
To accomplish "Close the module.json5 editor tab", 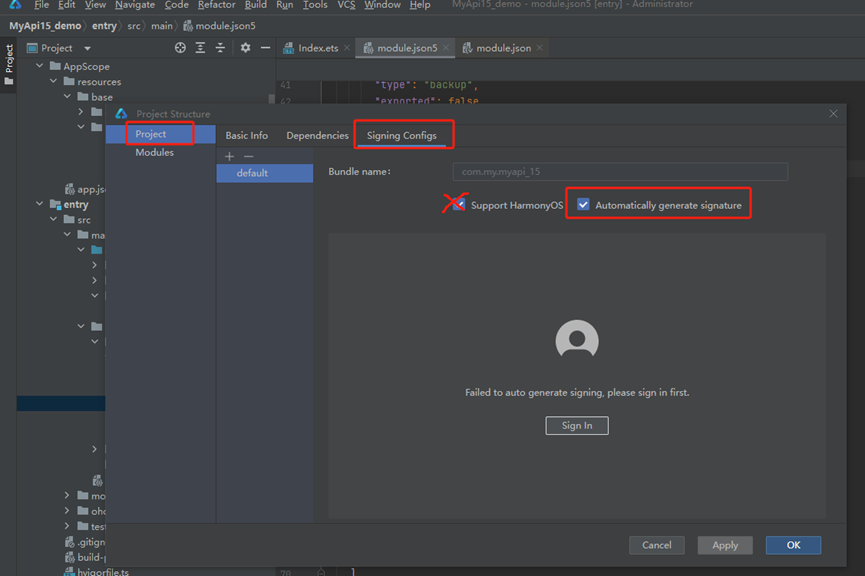I will (x=446, y=48).
